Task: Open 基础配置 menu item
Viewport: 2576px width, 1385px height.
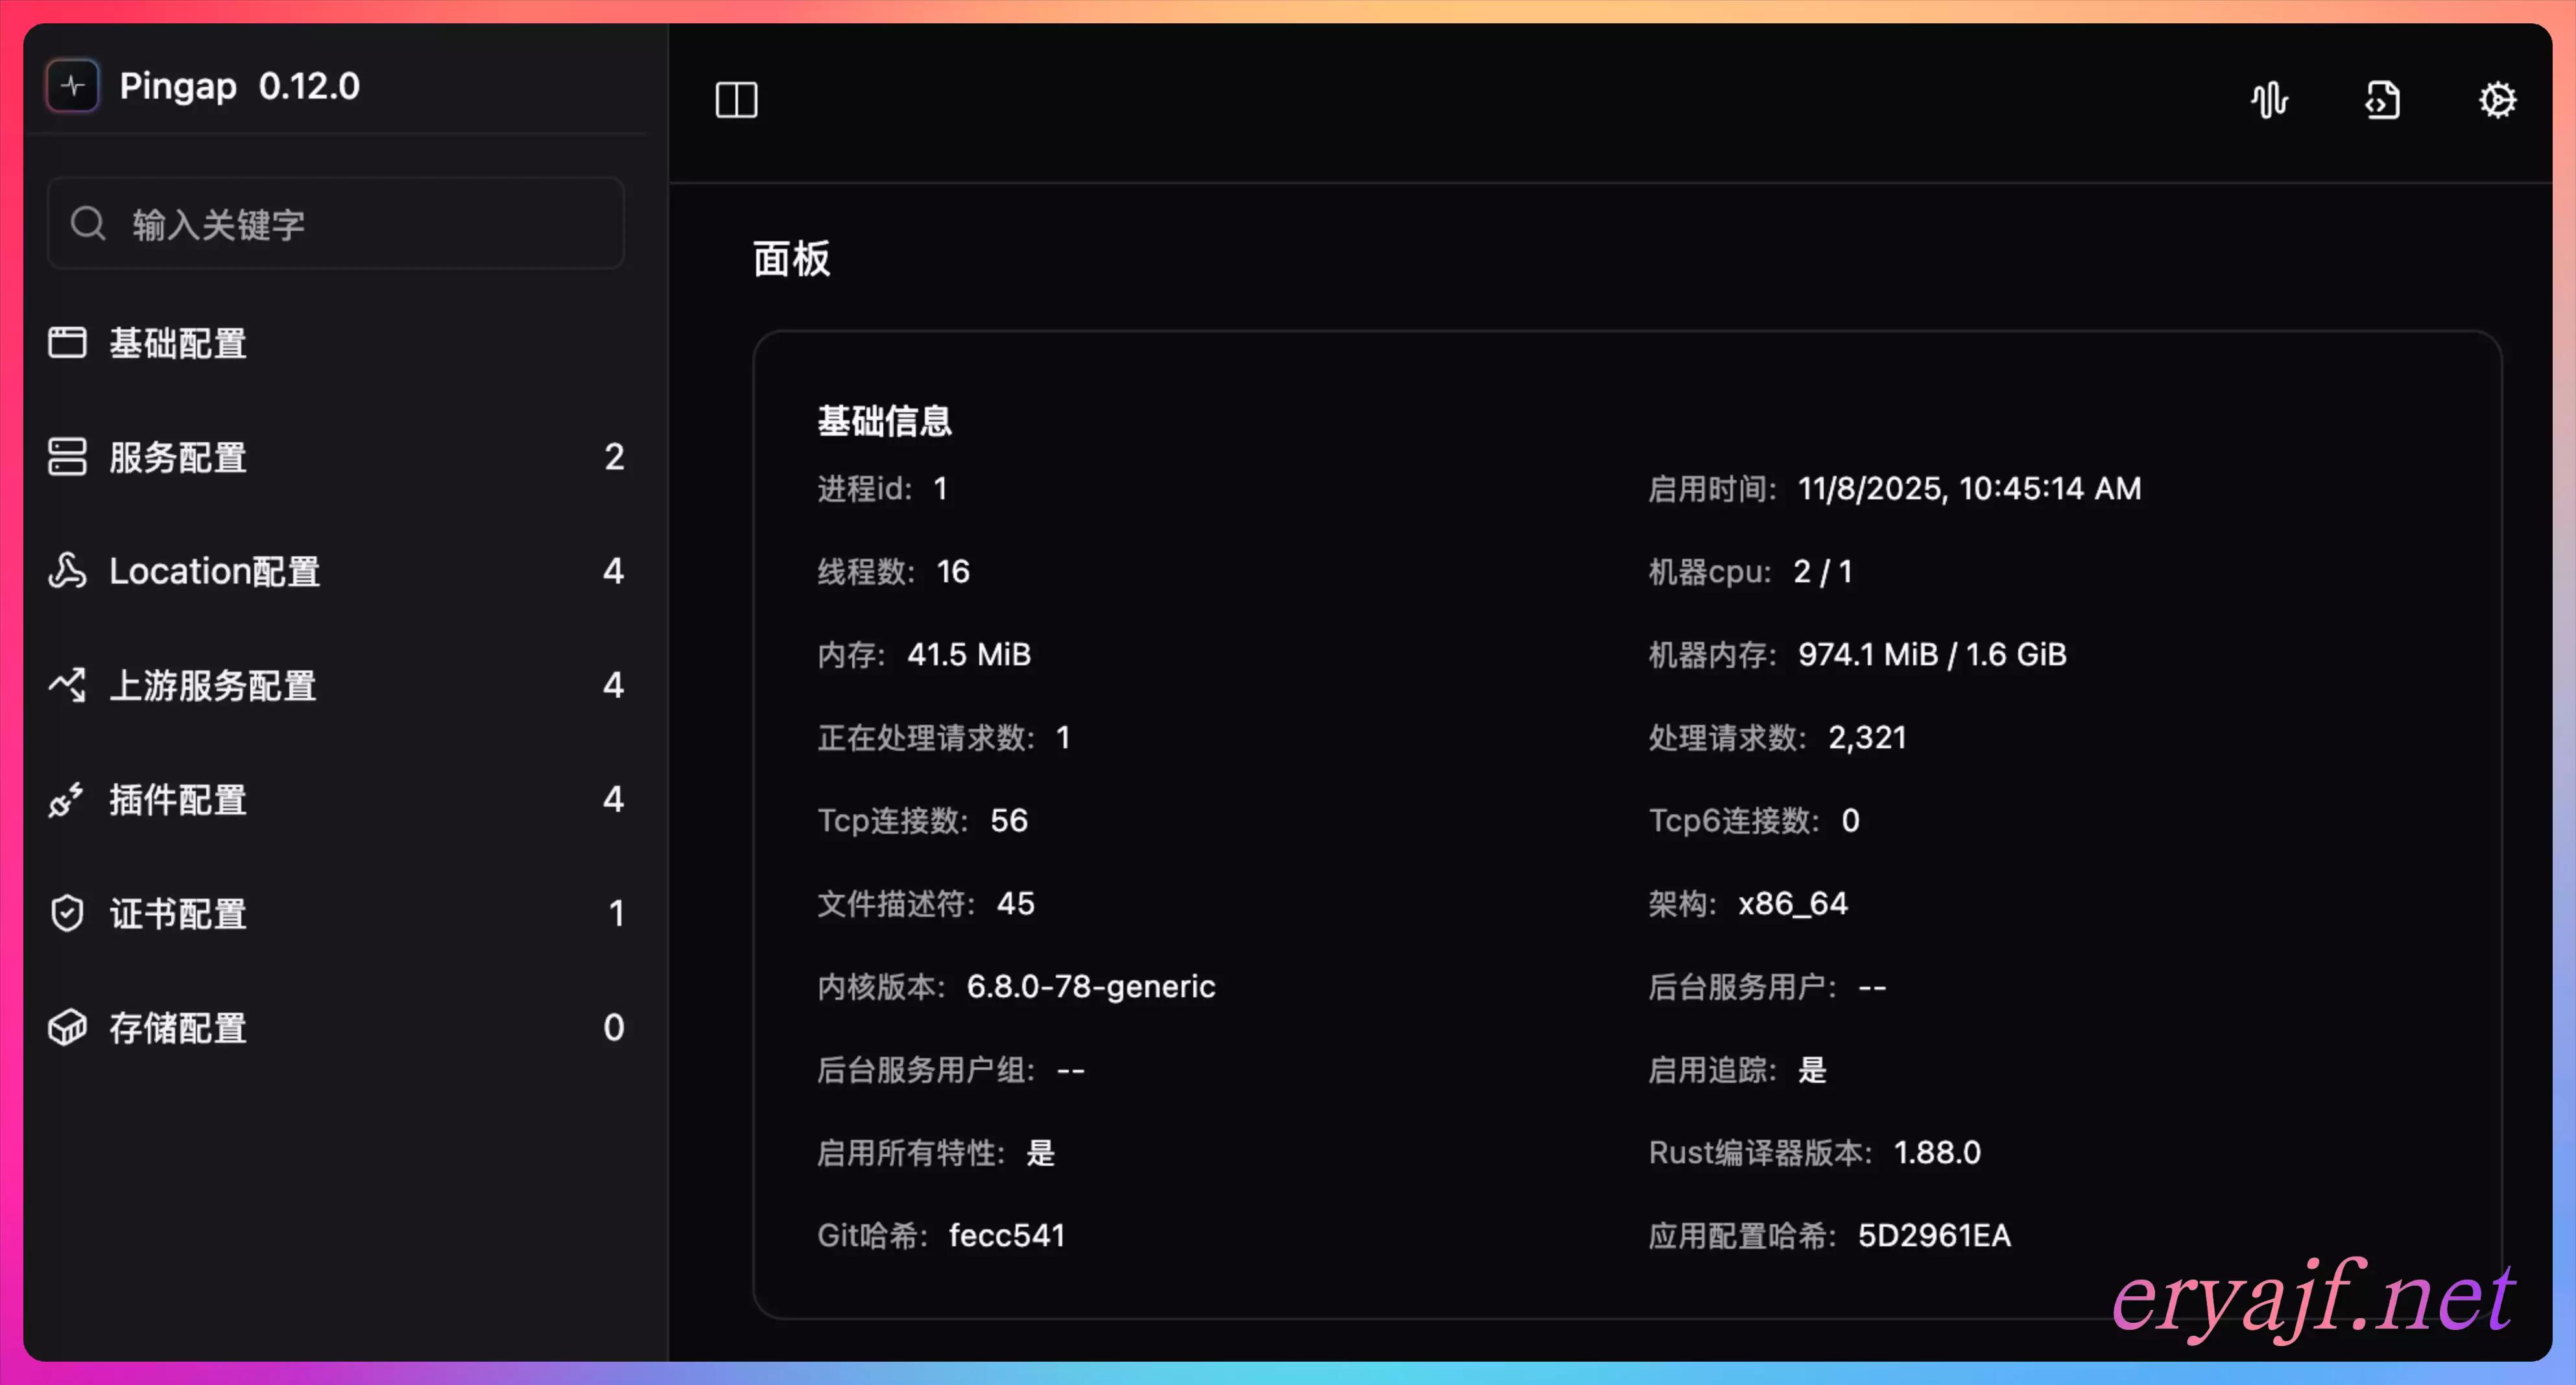Action: tap(178, 343)
